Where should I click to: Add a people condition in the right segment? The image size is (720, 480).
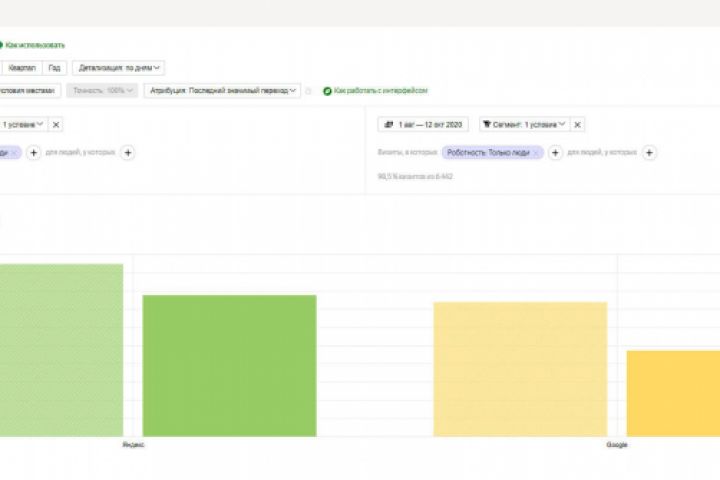pos(649,152)
